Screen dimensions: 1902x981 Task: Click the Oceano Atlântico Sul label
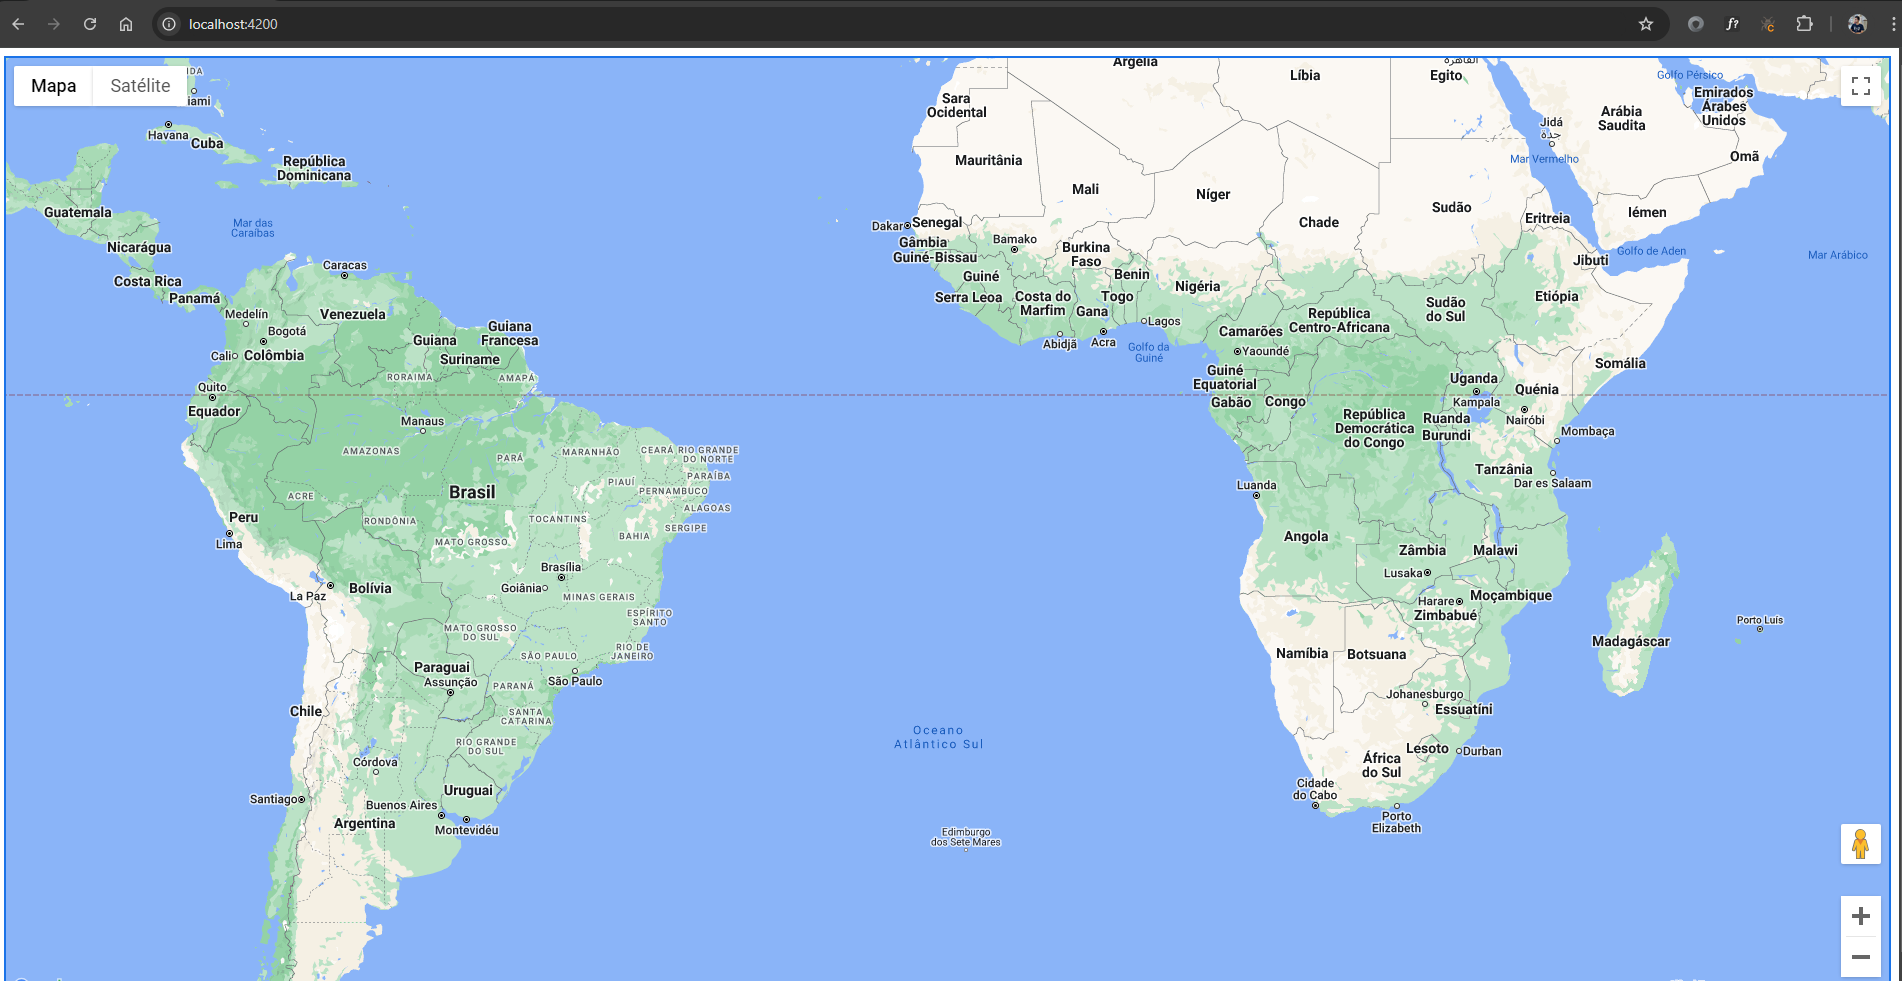(x=939, y=737)
